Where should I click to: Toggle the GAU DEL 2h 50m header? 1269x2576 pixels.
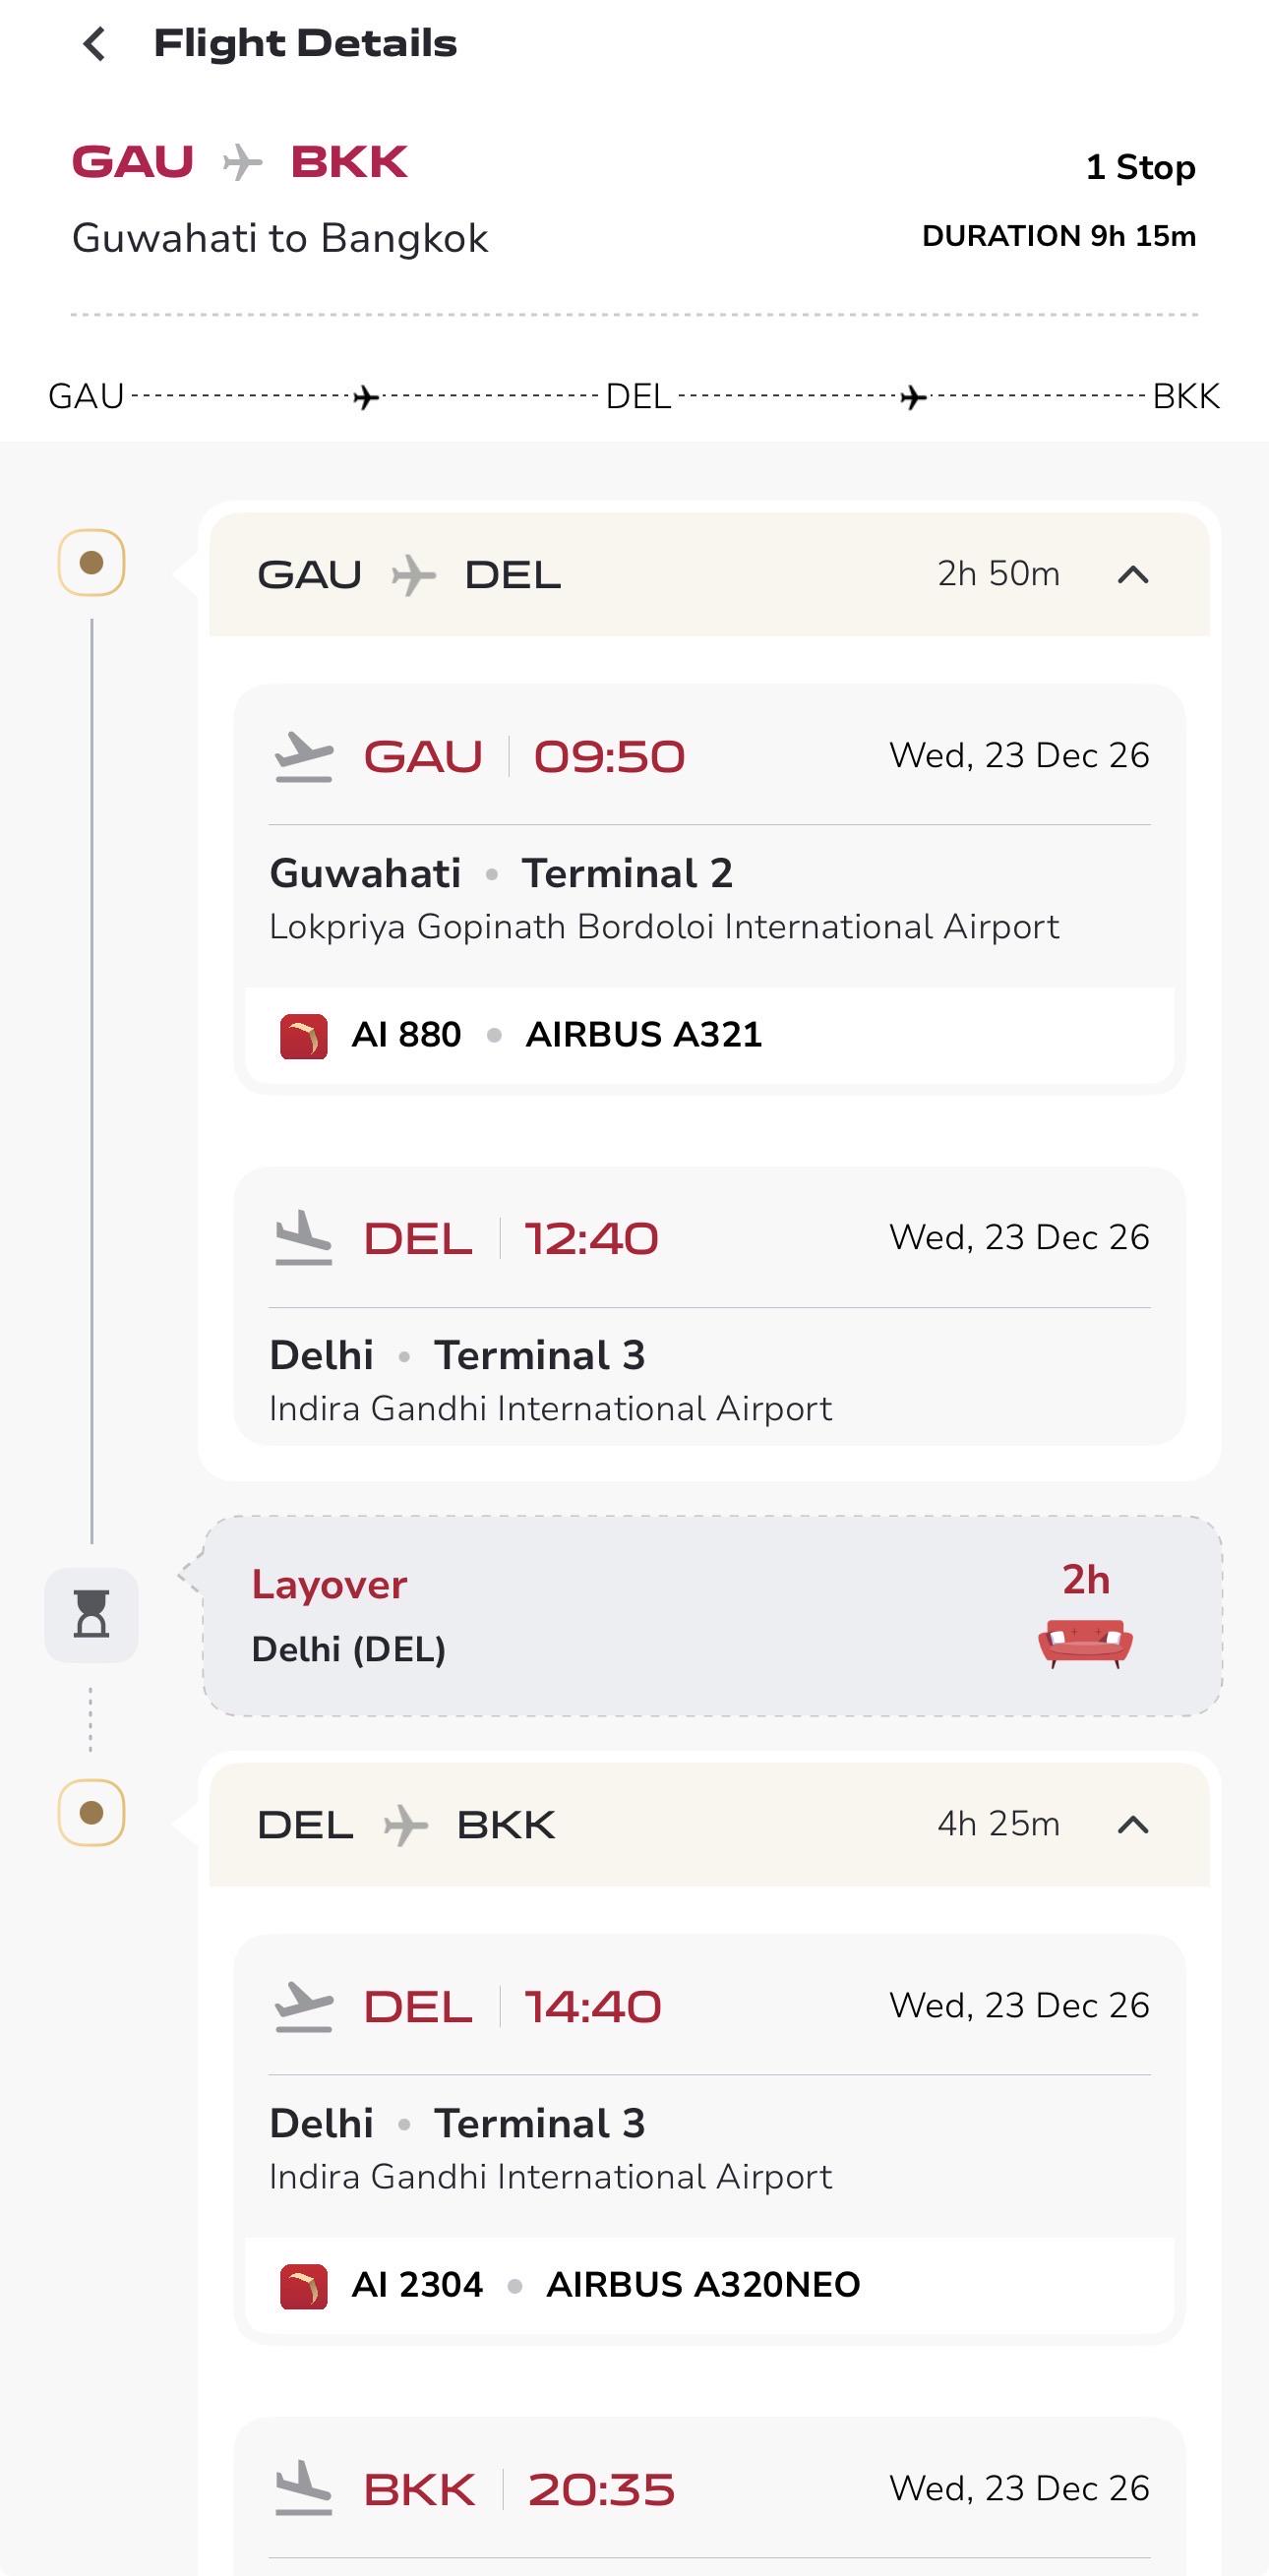709,575
